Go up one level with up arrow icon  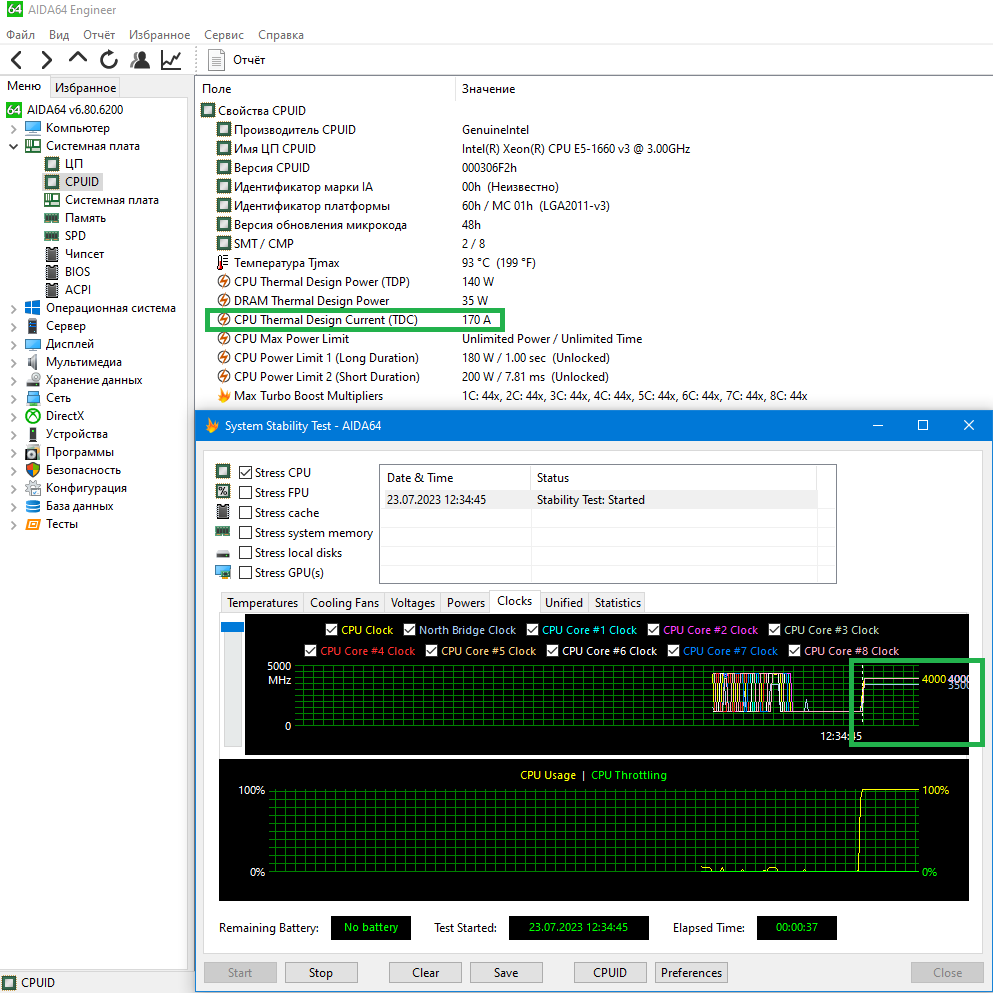click(77, 59)
